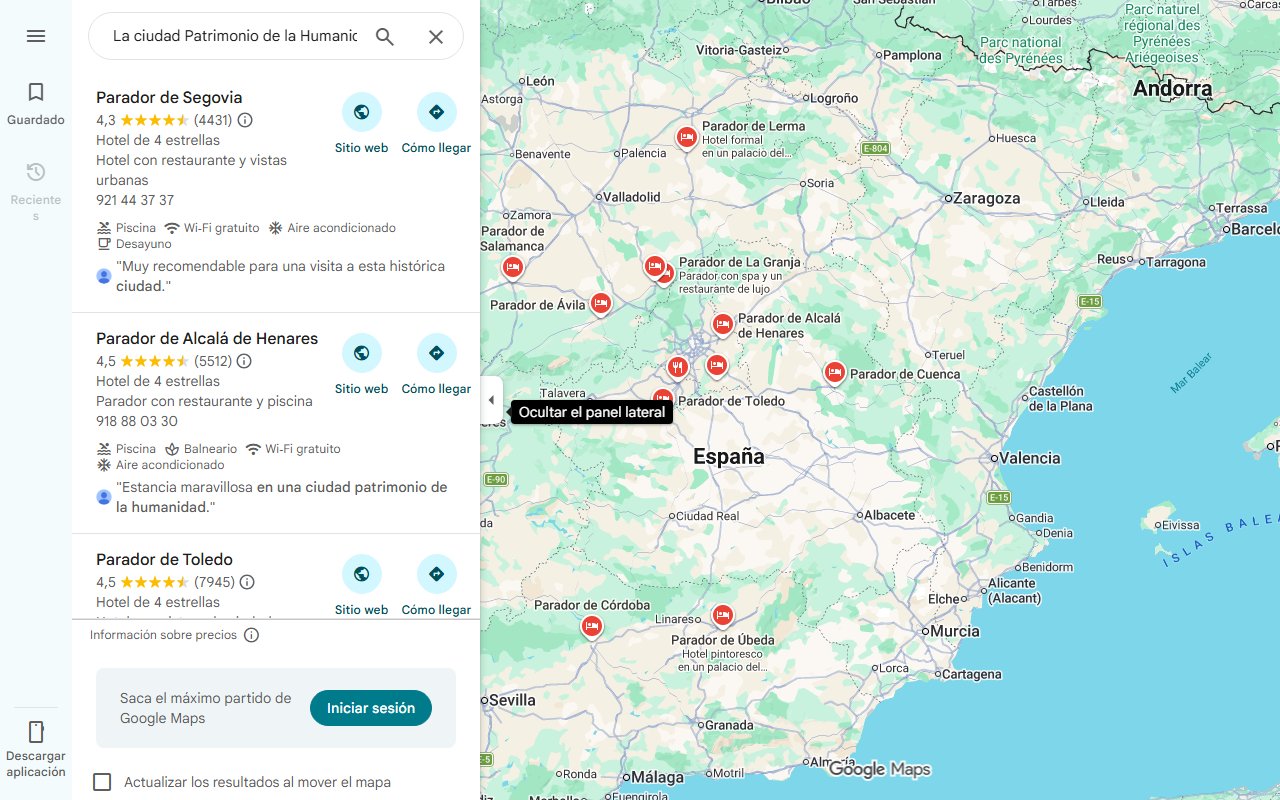The width and height of the screenshot is (1280, 800).
Task: Select the Parador de Cuenca map marker
Action: tap(834, 371)
